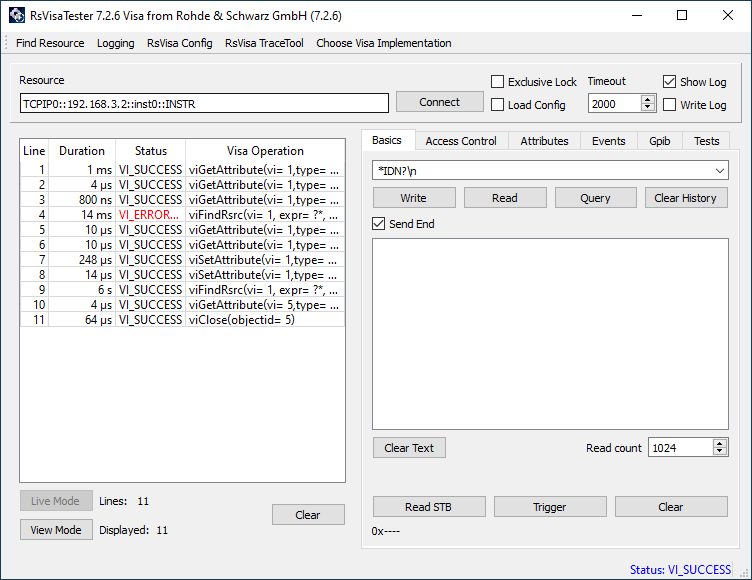Click the Visa Operation column header
752x580 pixels.
pyautogui.click(x=265, y=151)
